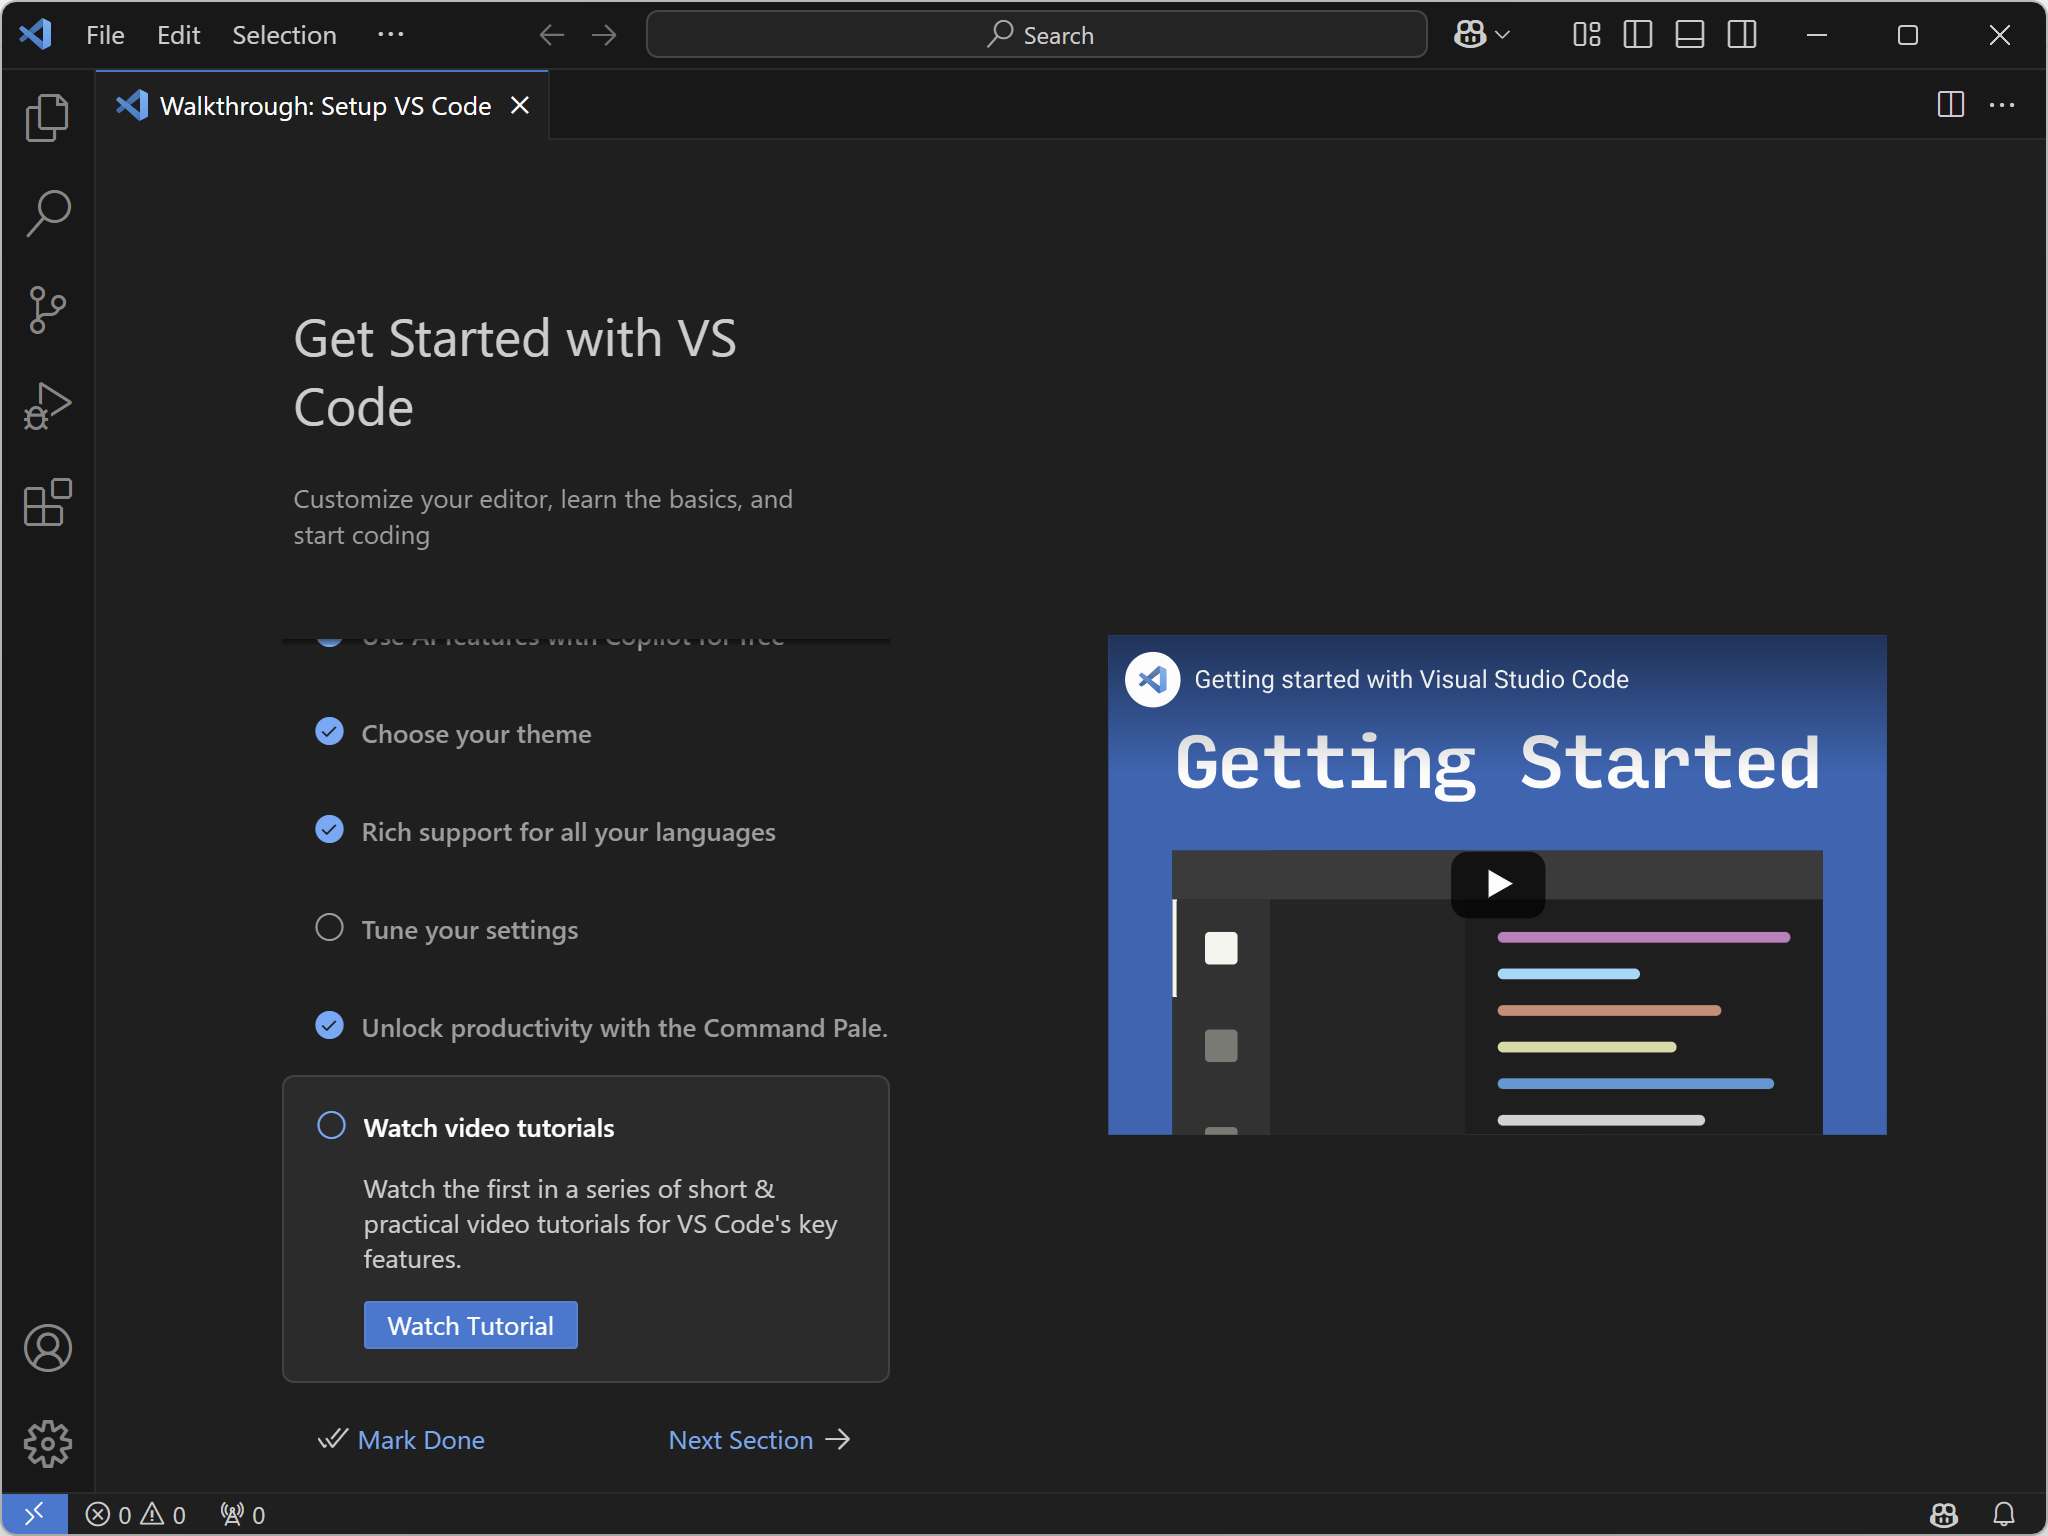Check the 'Tune your settings' step circle
Image resolution: width=2048 pixels, height=1536 pixels.
click(x=329, y=928)
